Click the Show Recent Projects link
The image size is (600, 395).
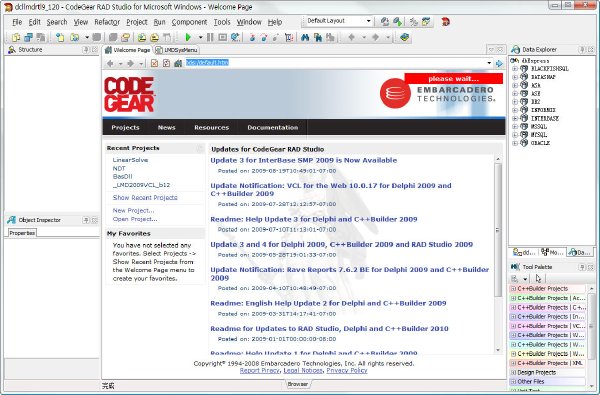point(145,198)
